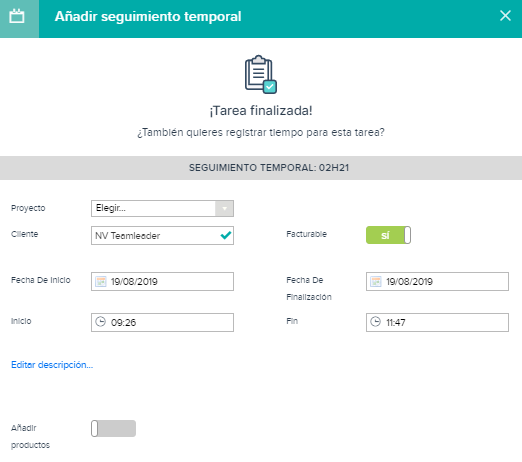Open the Editar descripción link
Image resolution: width=522 pixels, height=462 pixels.
tap(52, 365)
